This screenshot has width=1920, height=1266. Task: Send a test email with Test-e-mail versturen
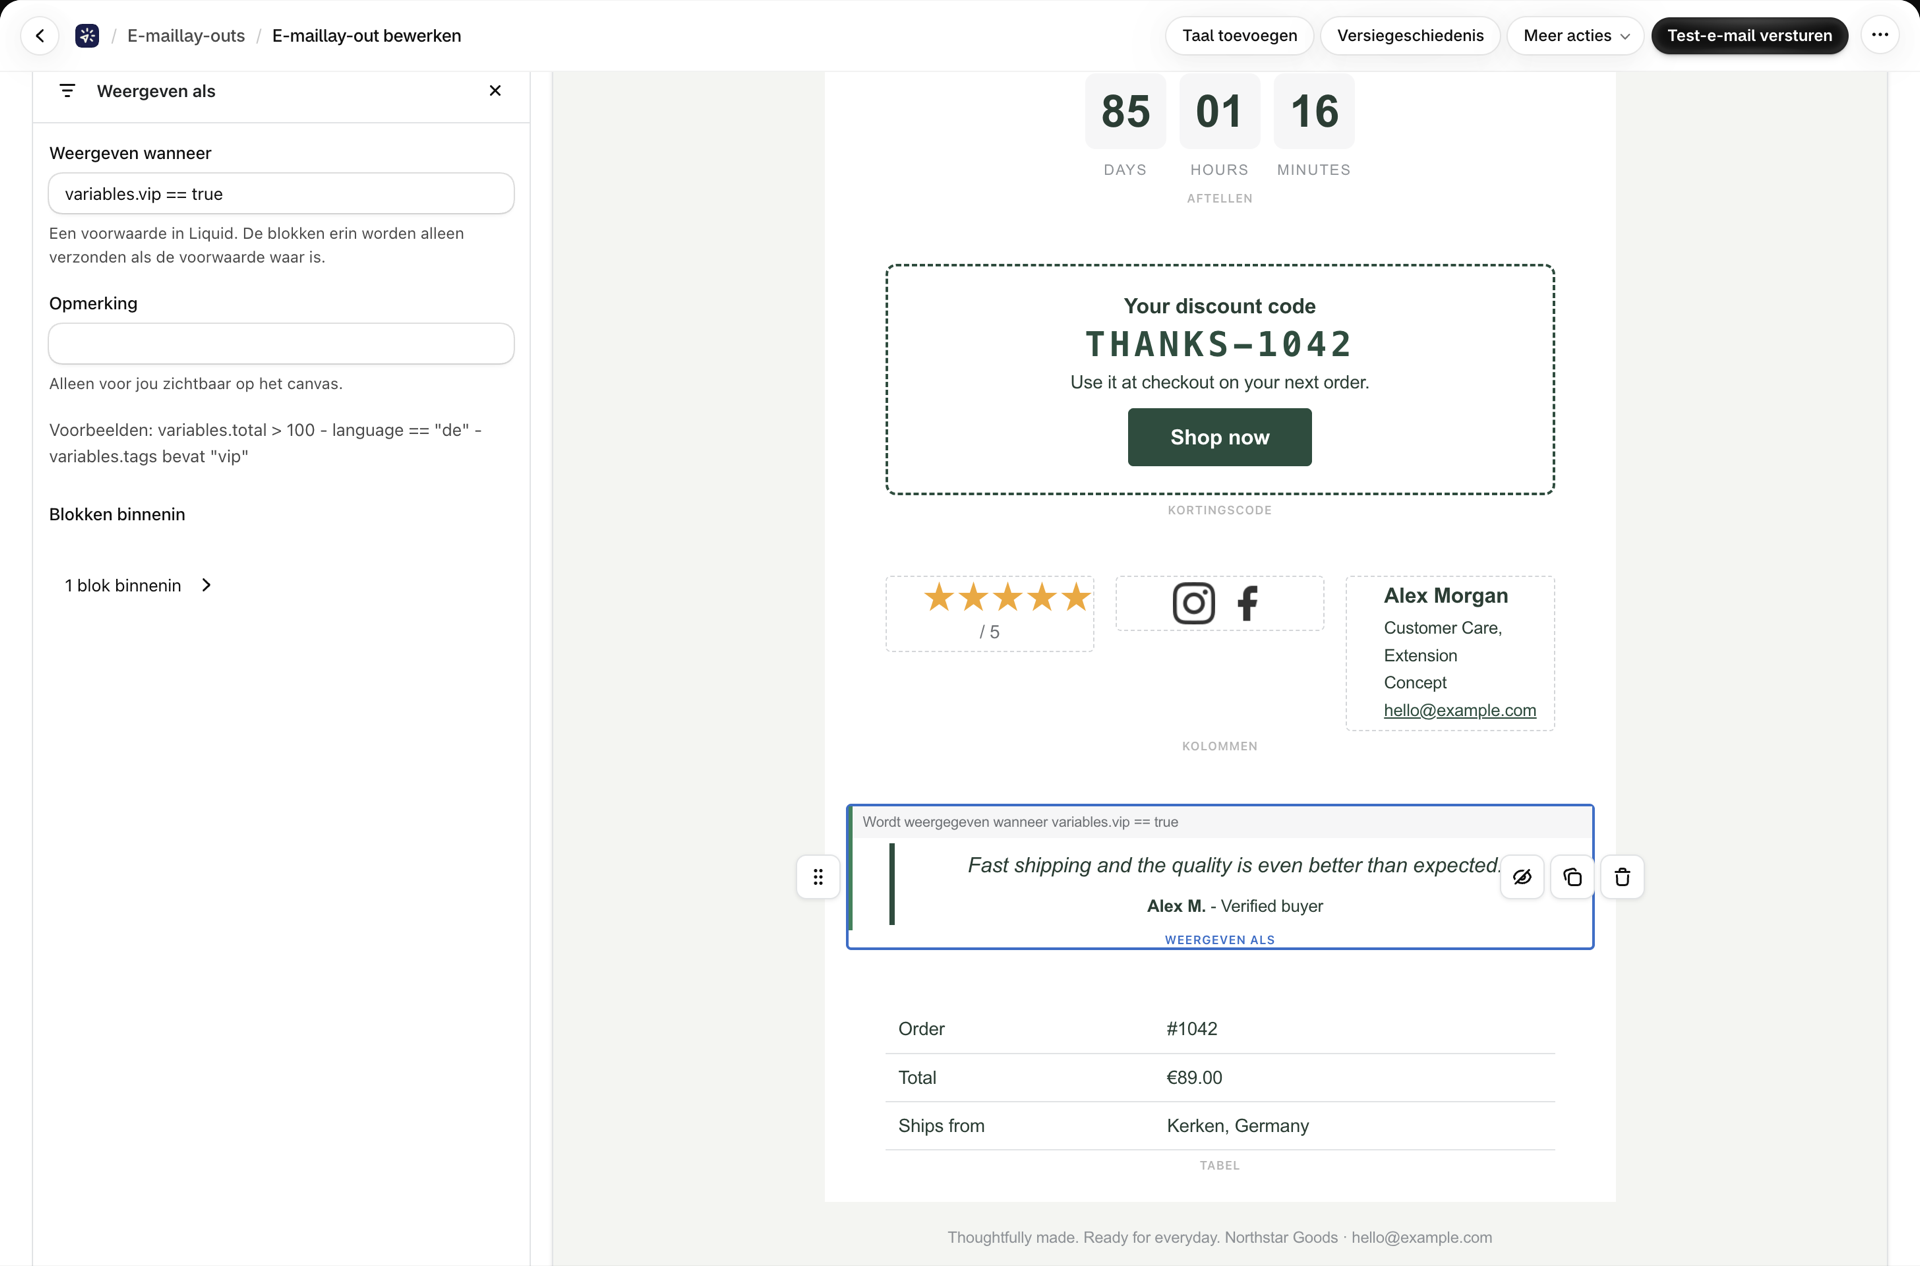[x=1749, y=36]
